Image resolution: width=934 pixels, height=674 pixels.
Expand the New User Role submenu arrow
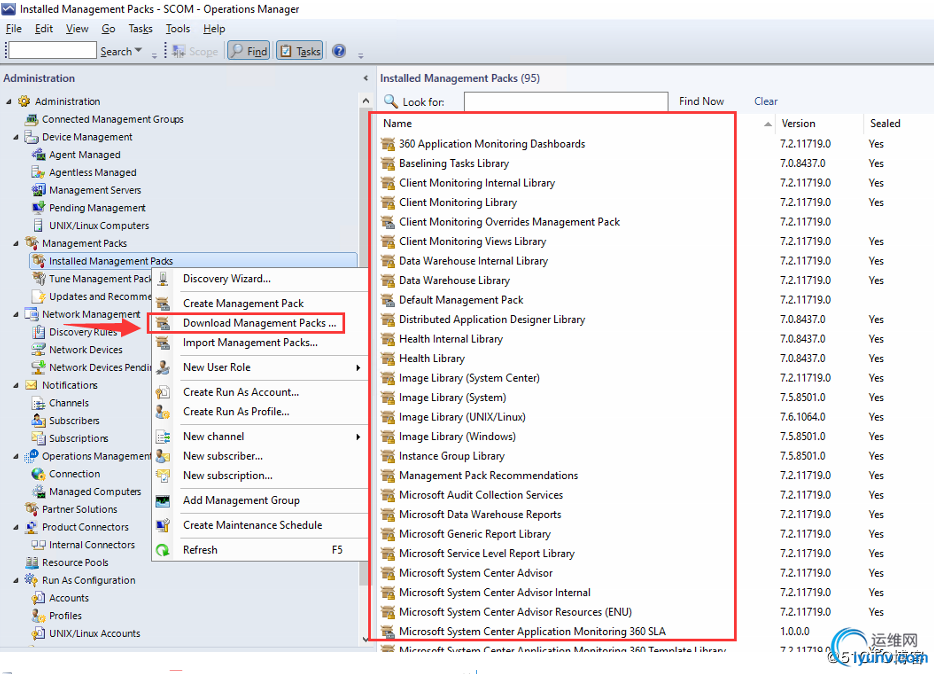358,368
